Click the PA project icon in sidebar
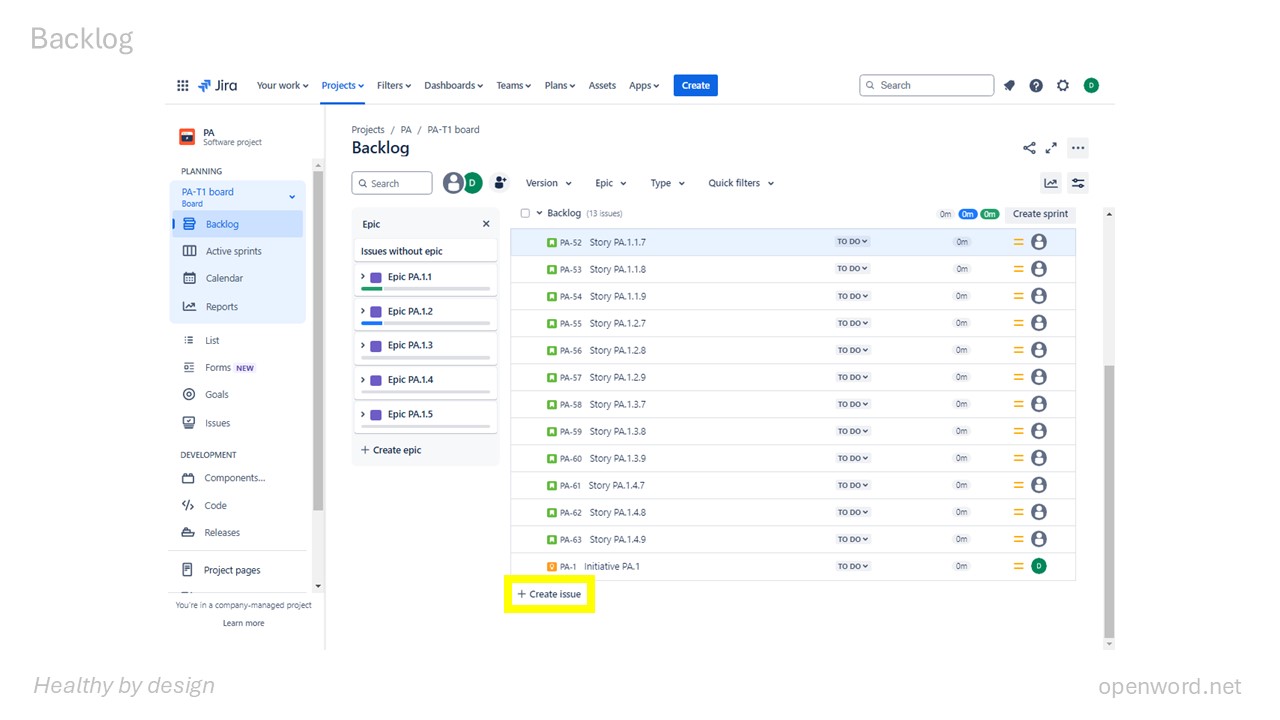This screenshot has width=1280, height=720. tap(187, 137)
